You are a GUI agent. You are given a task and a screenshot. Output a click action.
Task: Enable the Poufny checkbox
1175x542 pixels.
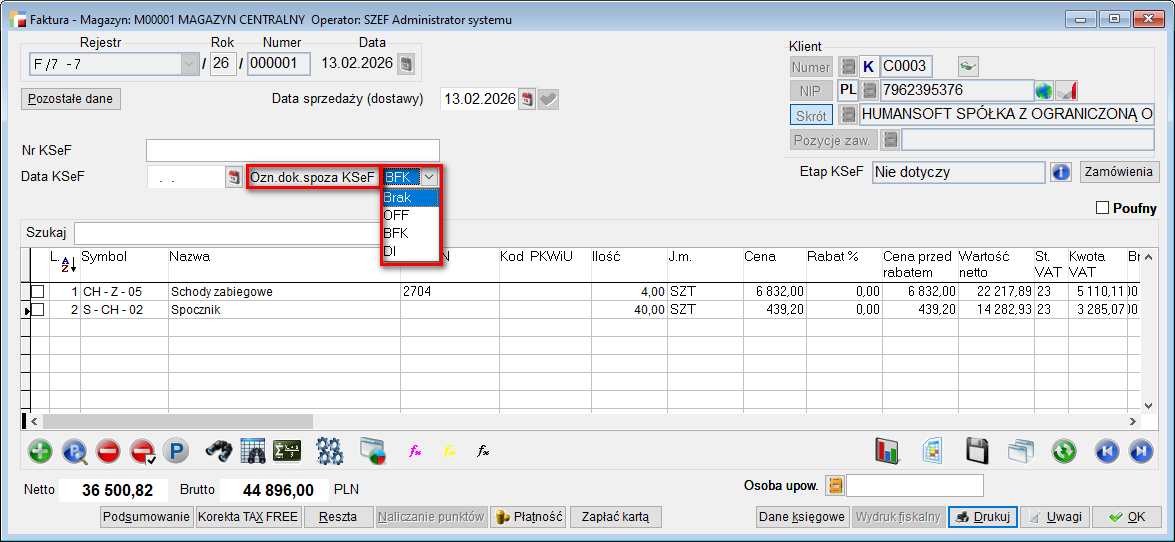pos(1104,208)
